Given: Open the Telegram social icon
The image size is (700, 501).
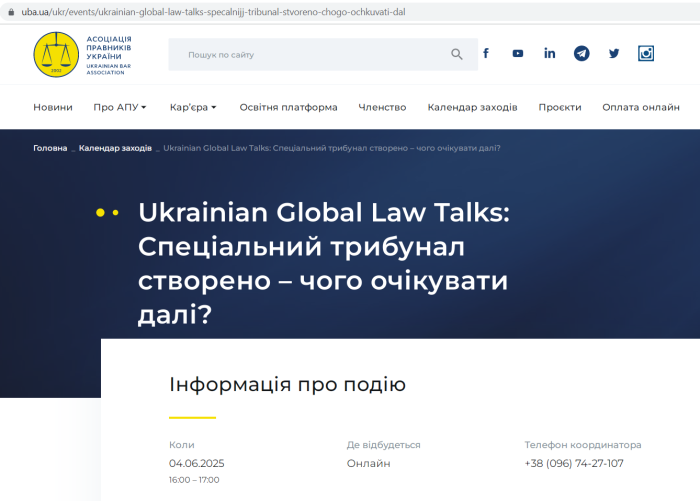Looking at the screenshot, I should click(581, 54).
